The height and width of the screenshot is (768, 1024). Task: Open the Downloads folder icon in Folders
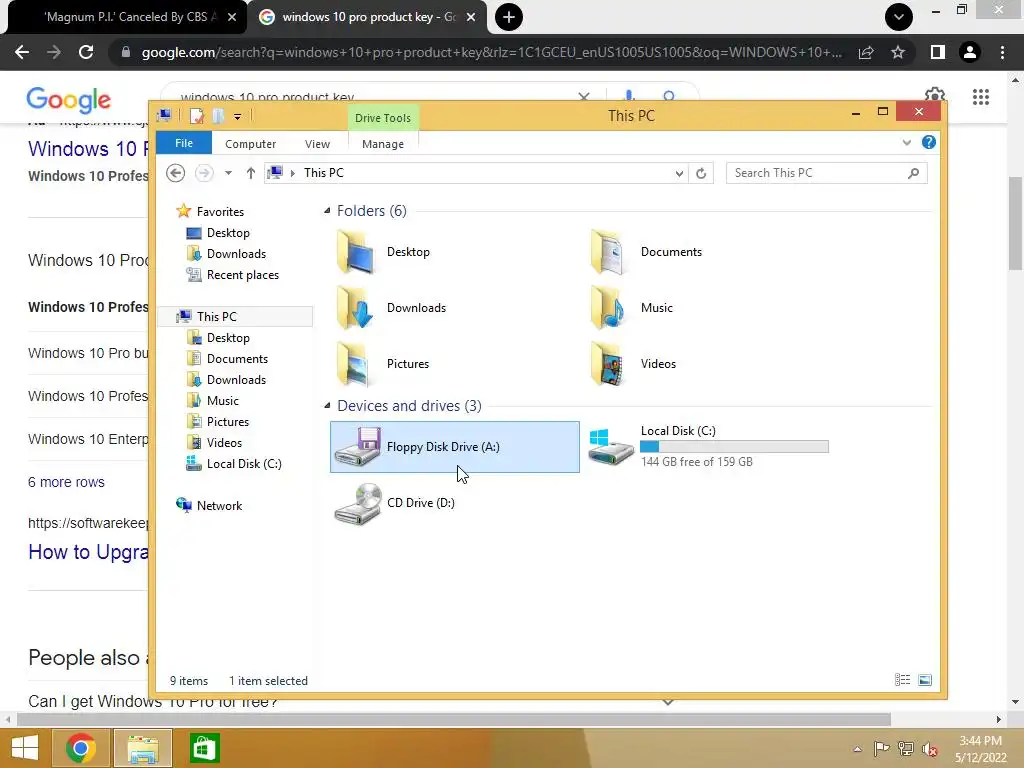tap(356, 308)
